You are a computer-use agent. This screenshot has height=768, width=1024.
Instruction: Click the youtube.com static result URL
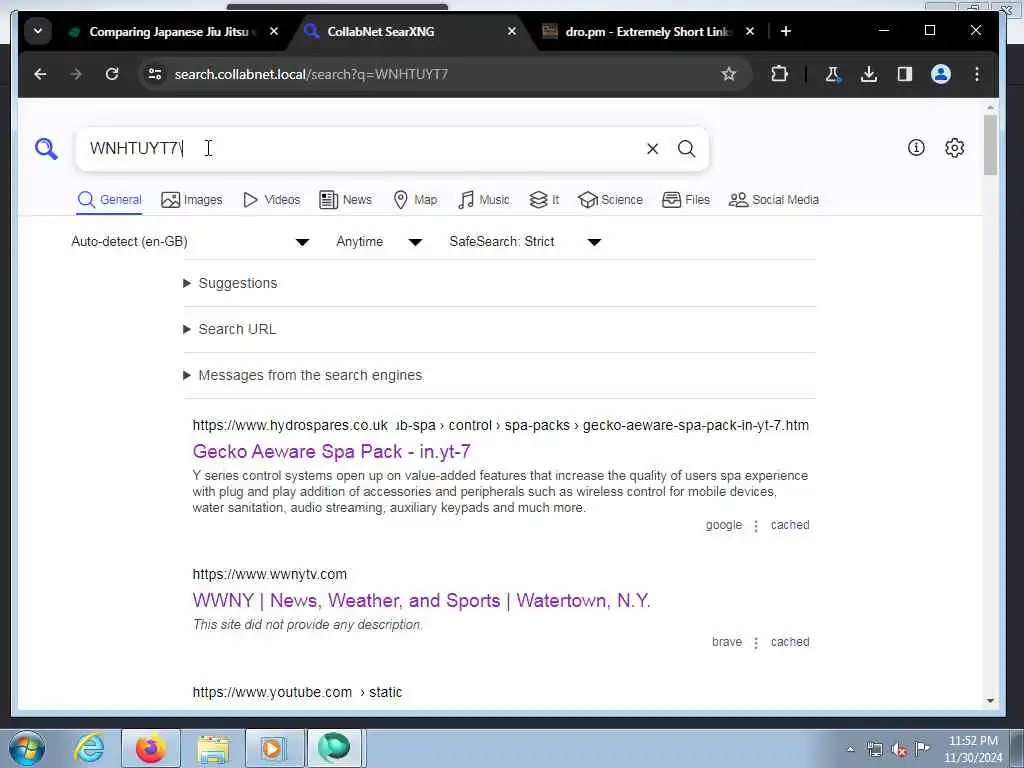[297, 692]
